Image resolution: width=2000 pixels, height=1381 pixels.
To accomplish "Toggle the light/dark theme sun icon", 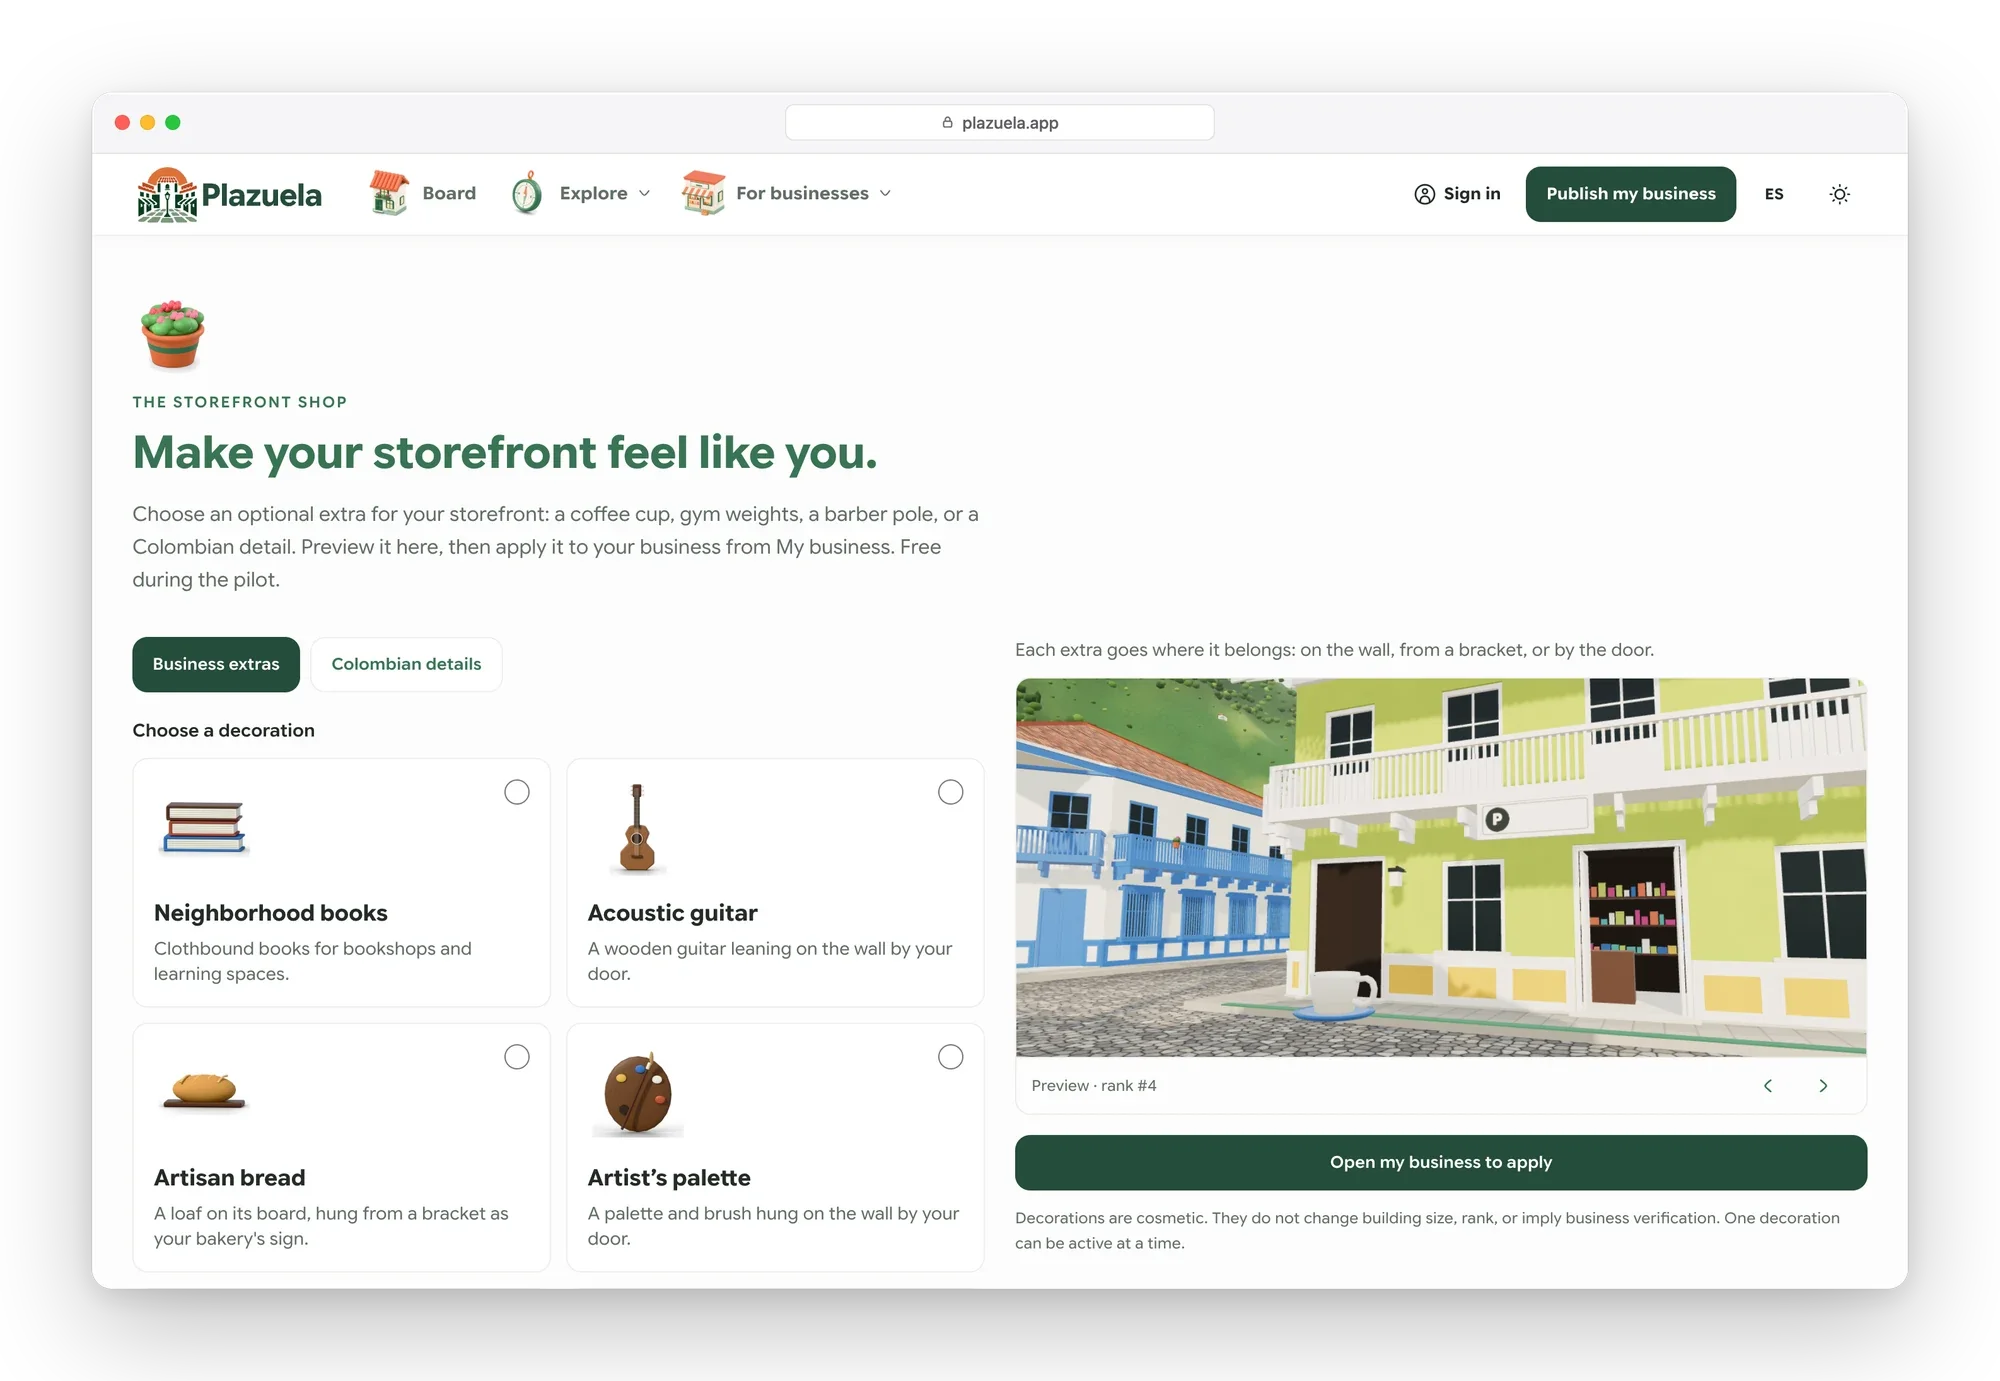I will point(1839,194).
